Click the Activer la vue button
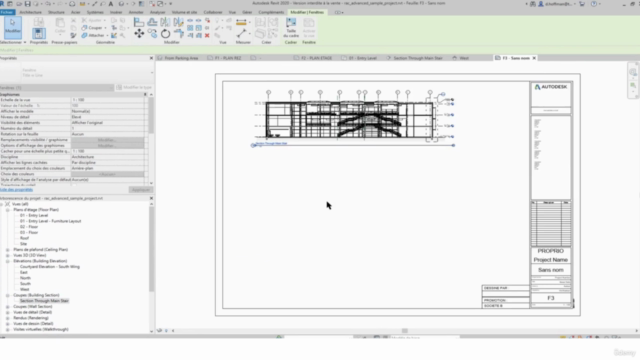 pyautogui.click(x=309, y=28)
